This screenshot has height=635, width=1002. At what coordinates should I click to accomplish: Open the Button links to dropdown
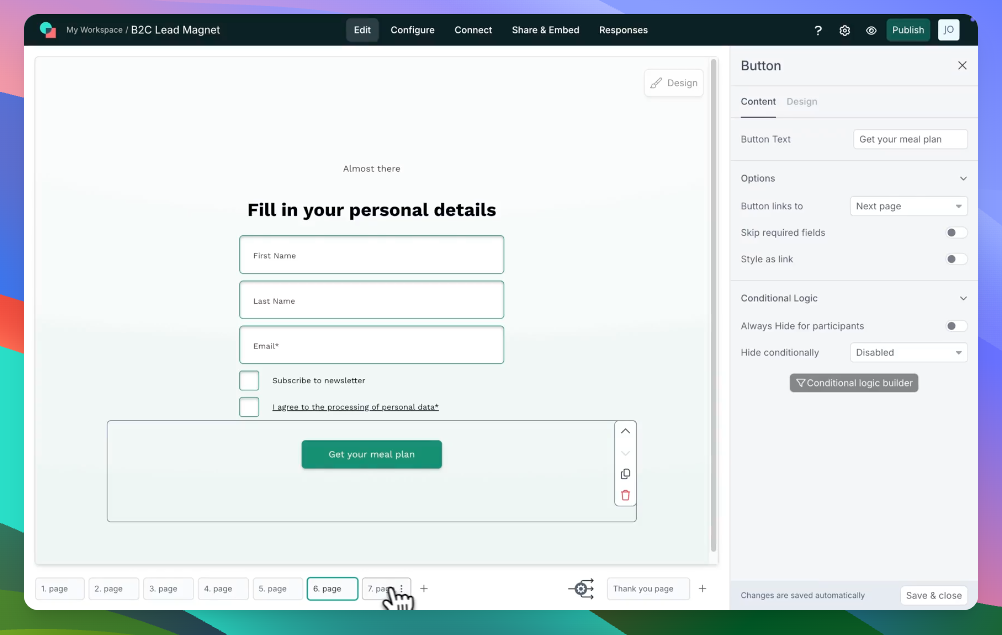[908, 206]
